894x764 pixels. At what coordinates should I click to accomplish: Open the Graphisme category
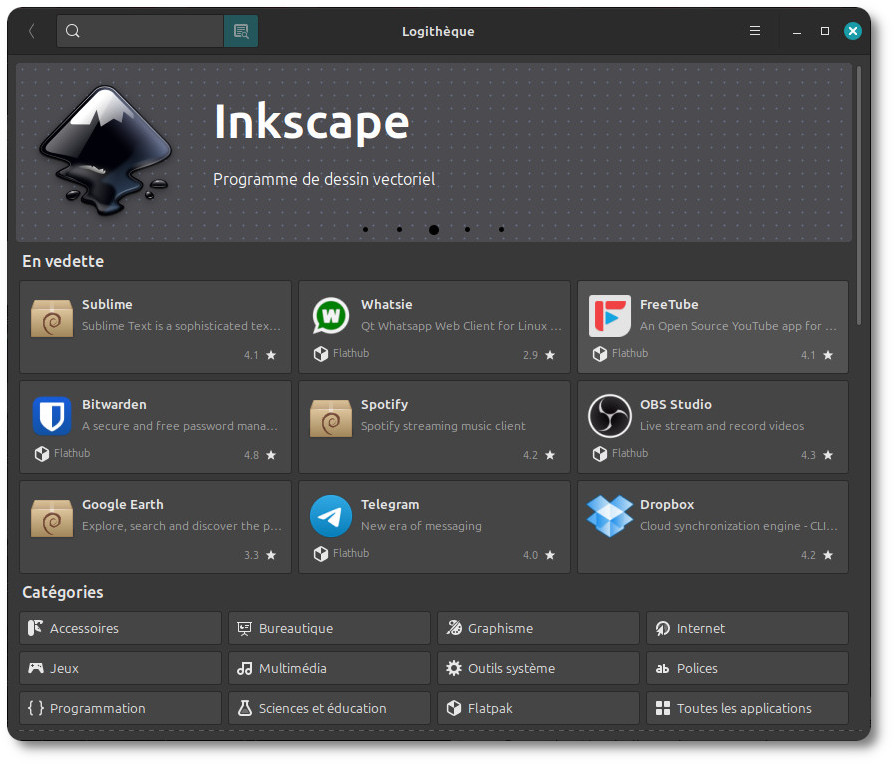coord(538,628)
